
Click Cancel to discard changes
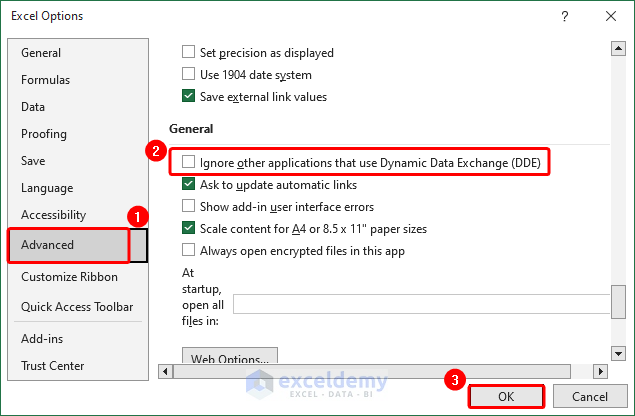590,397
